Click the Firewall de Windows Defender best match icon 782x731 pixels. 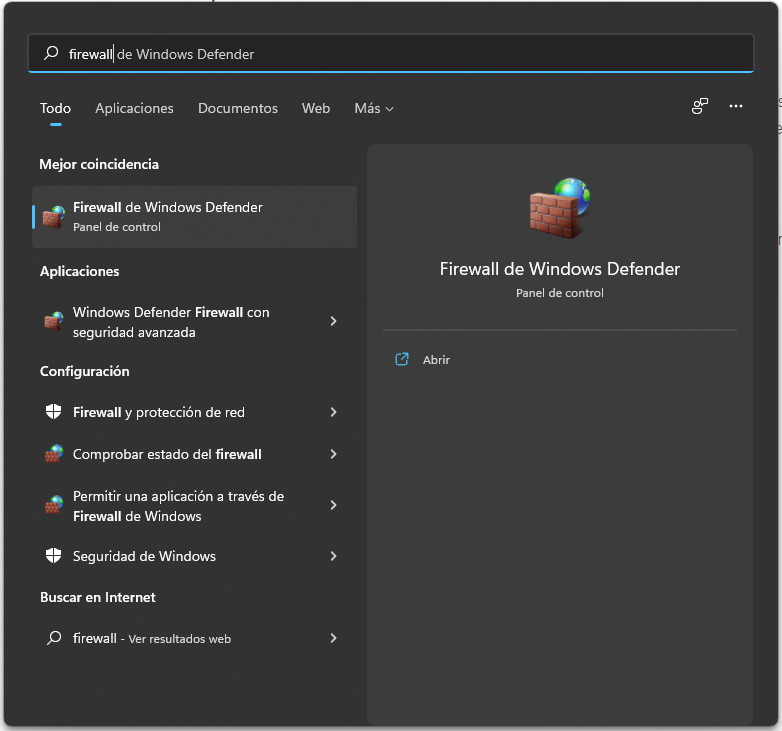point(54,217)
